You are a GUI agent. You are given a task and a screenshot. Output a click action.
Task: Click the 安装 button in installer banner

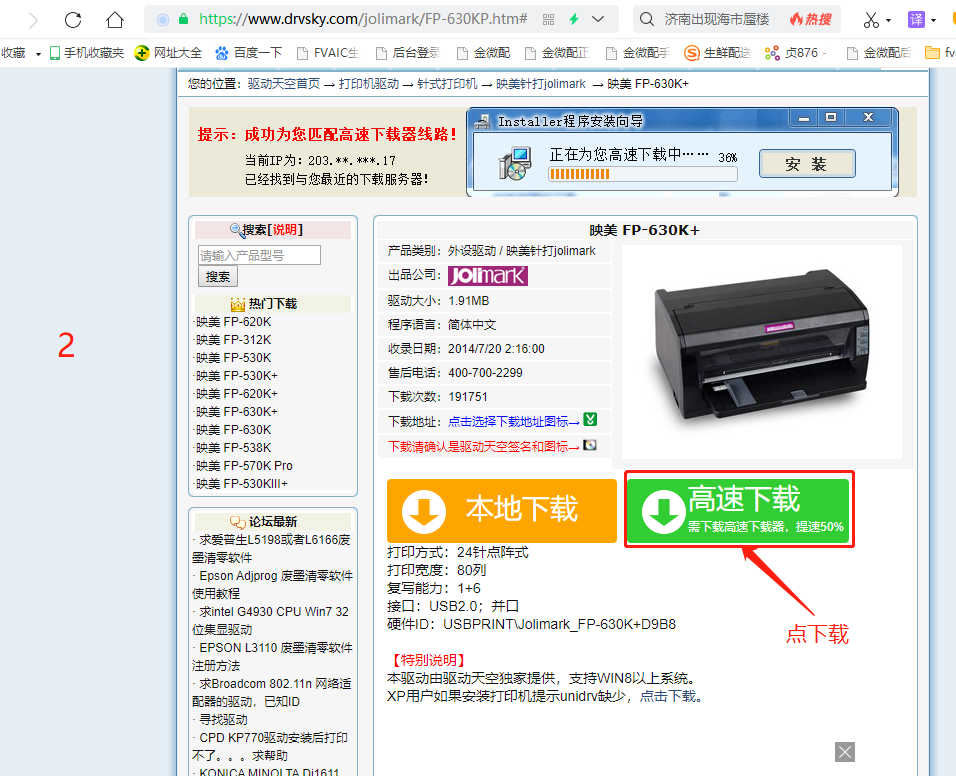coord(806,164)
